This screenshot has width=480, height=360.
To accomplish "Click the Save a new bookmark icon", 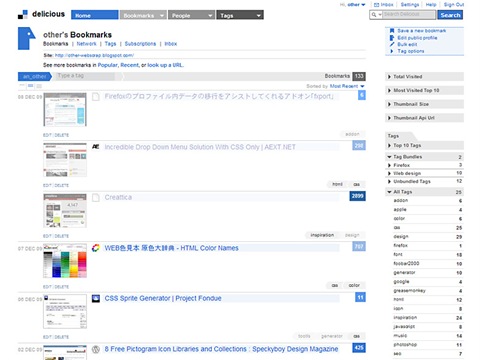I will tap(392, 31).
